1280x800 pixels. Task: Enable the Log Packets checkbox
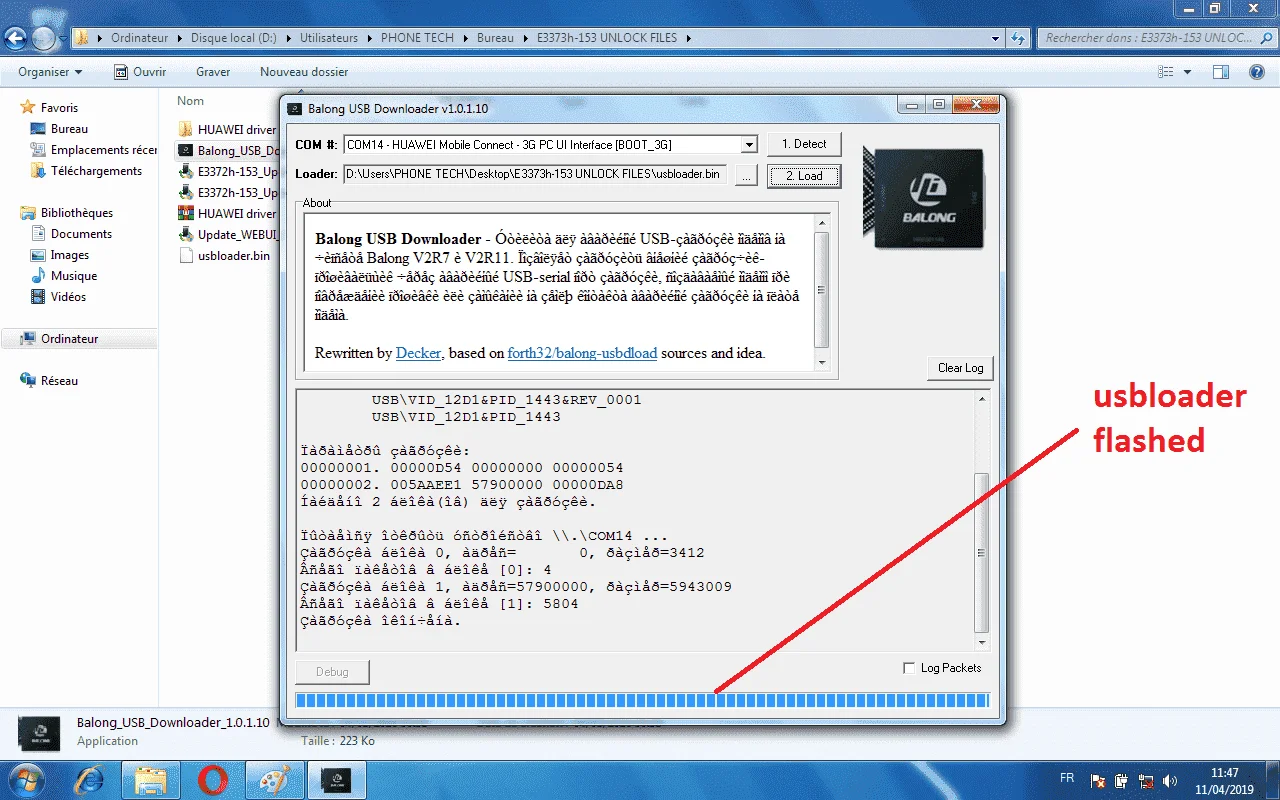click(x=909, y=668)
